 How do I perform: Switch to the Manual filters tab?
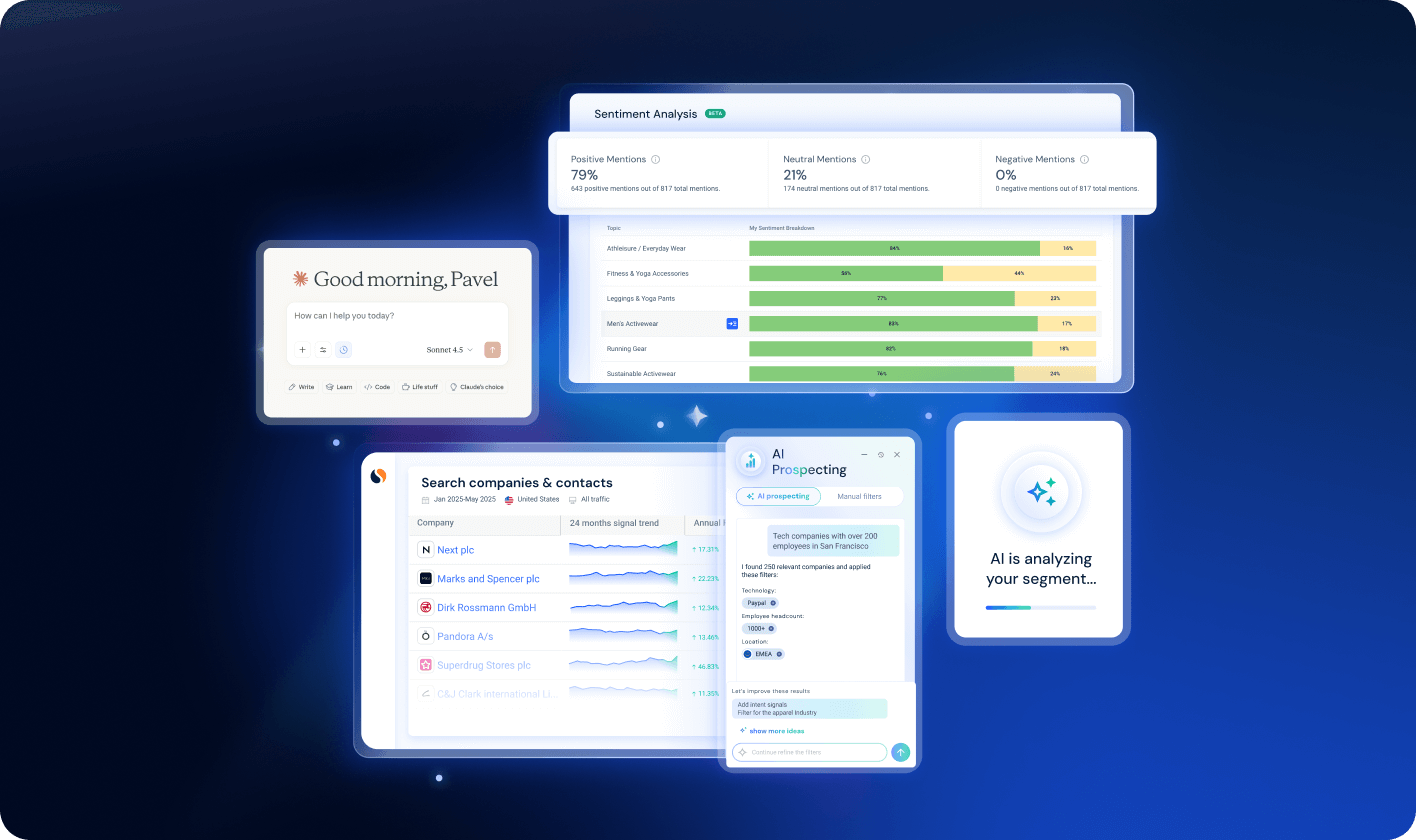point(861,496)
